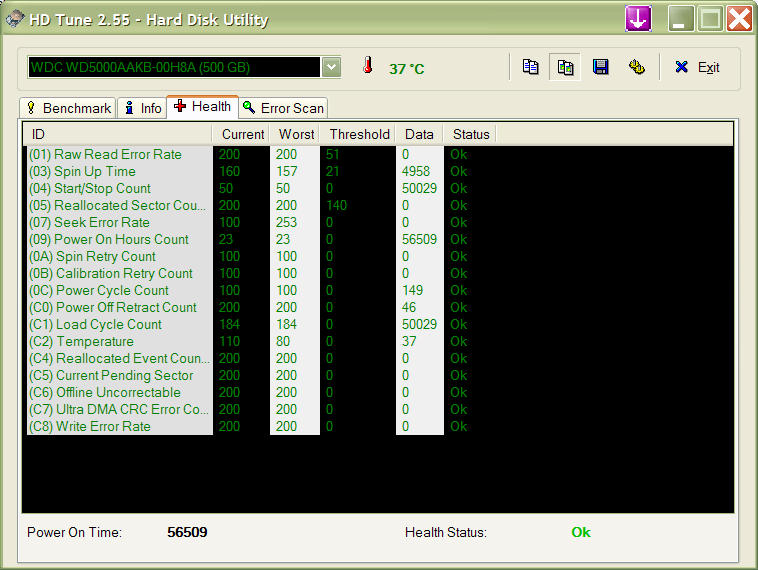Select the Health tab
Screen dimensions: 758x570
point(203,106)
